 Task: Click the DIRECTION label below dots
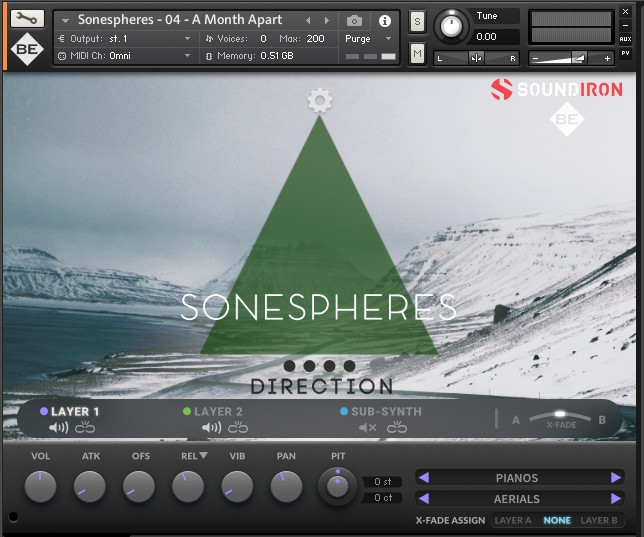(x=322, y=386)
